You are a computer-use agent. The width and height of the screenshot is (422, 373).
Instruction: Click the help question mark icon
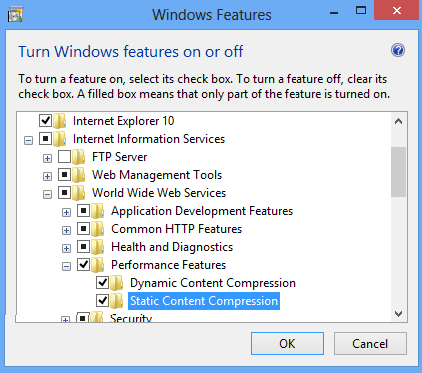click(x=398, y=50)
